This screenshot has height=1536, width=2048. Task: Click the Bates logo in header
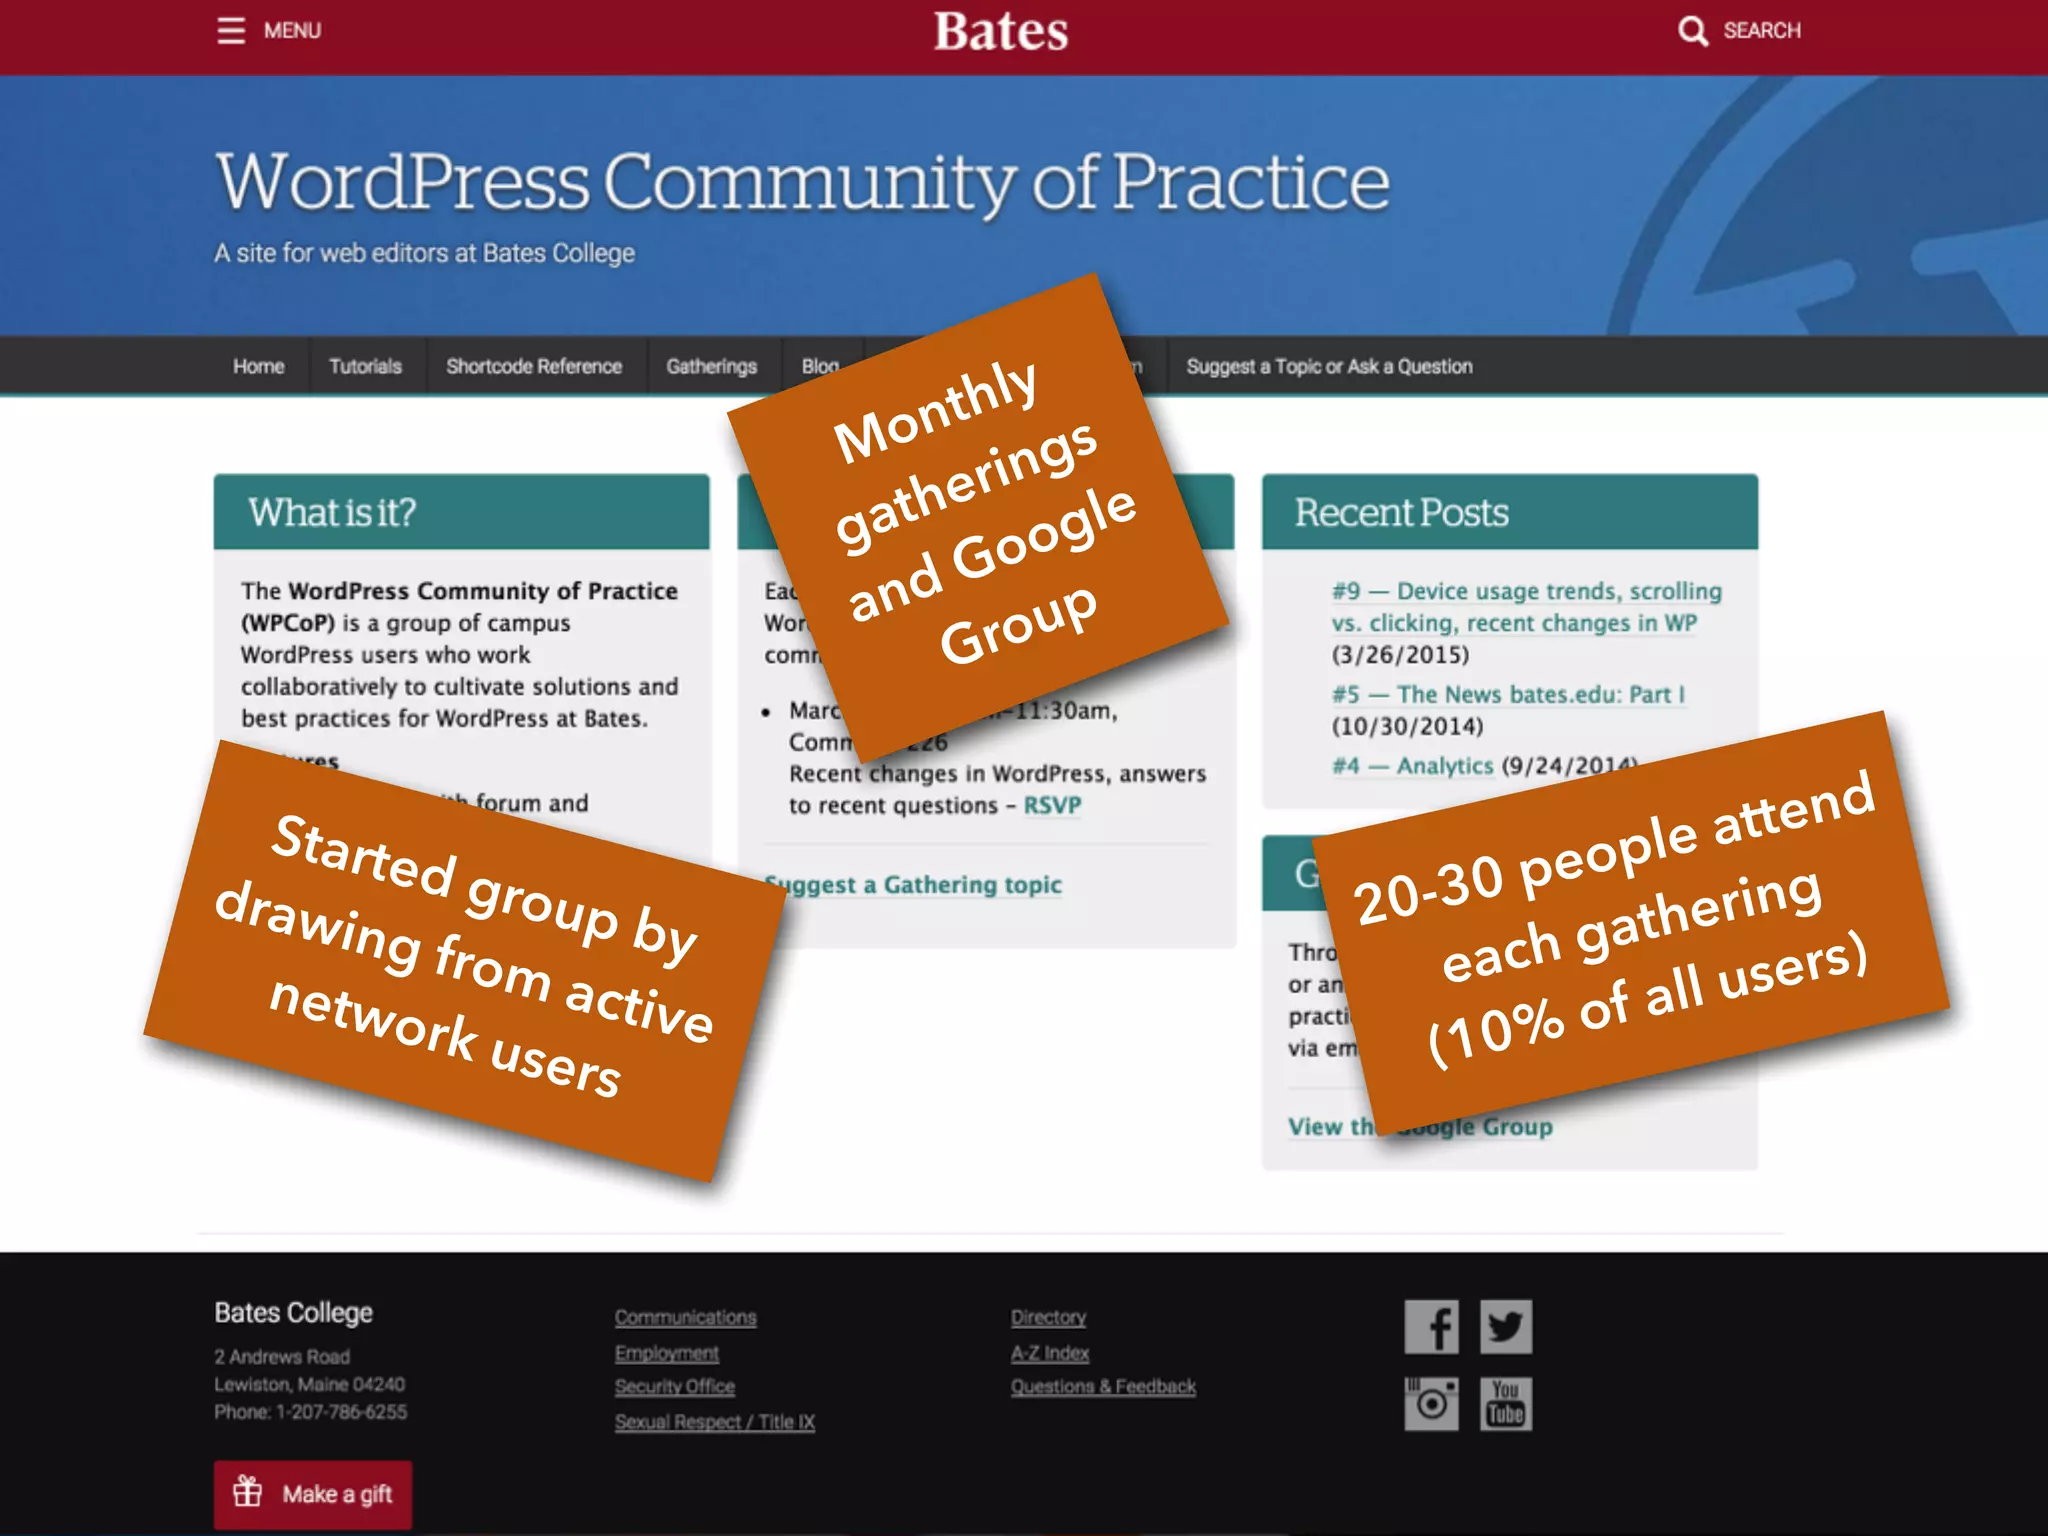click(1001, 32)
